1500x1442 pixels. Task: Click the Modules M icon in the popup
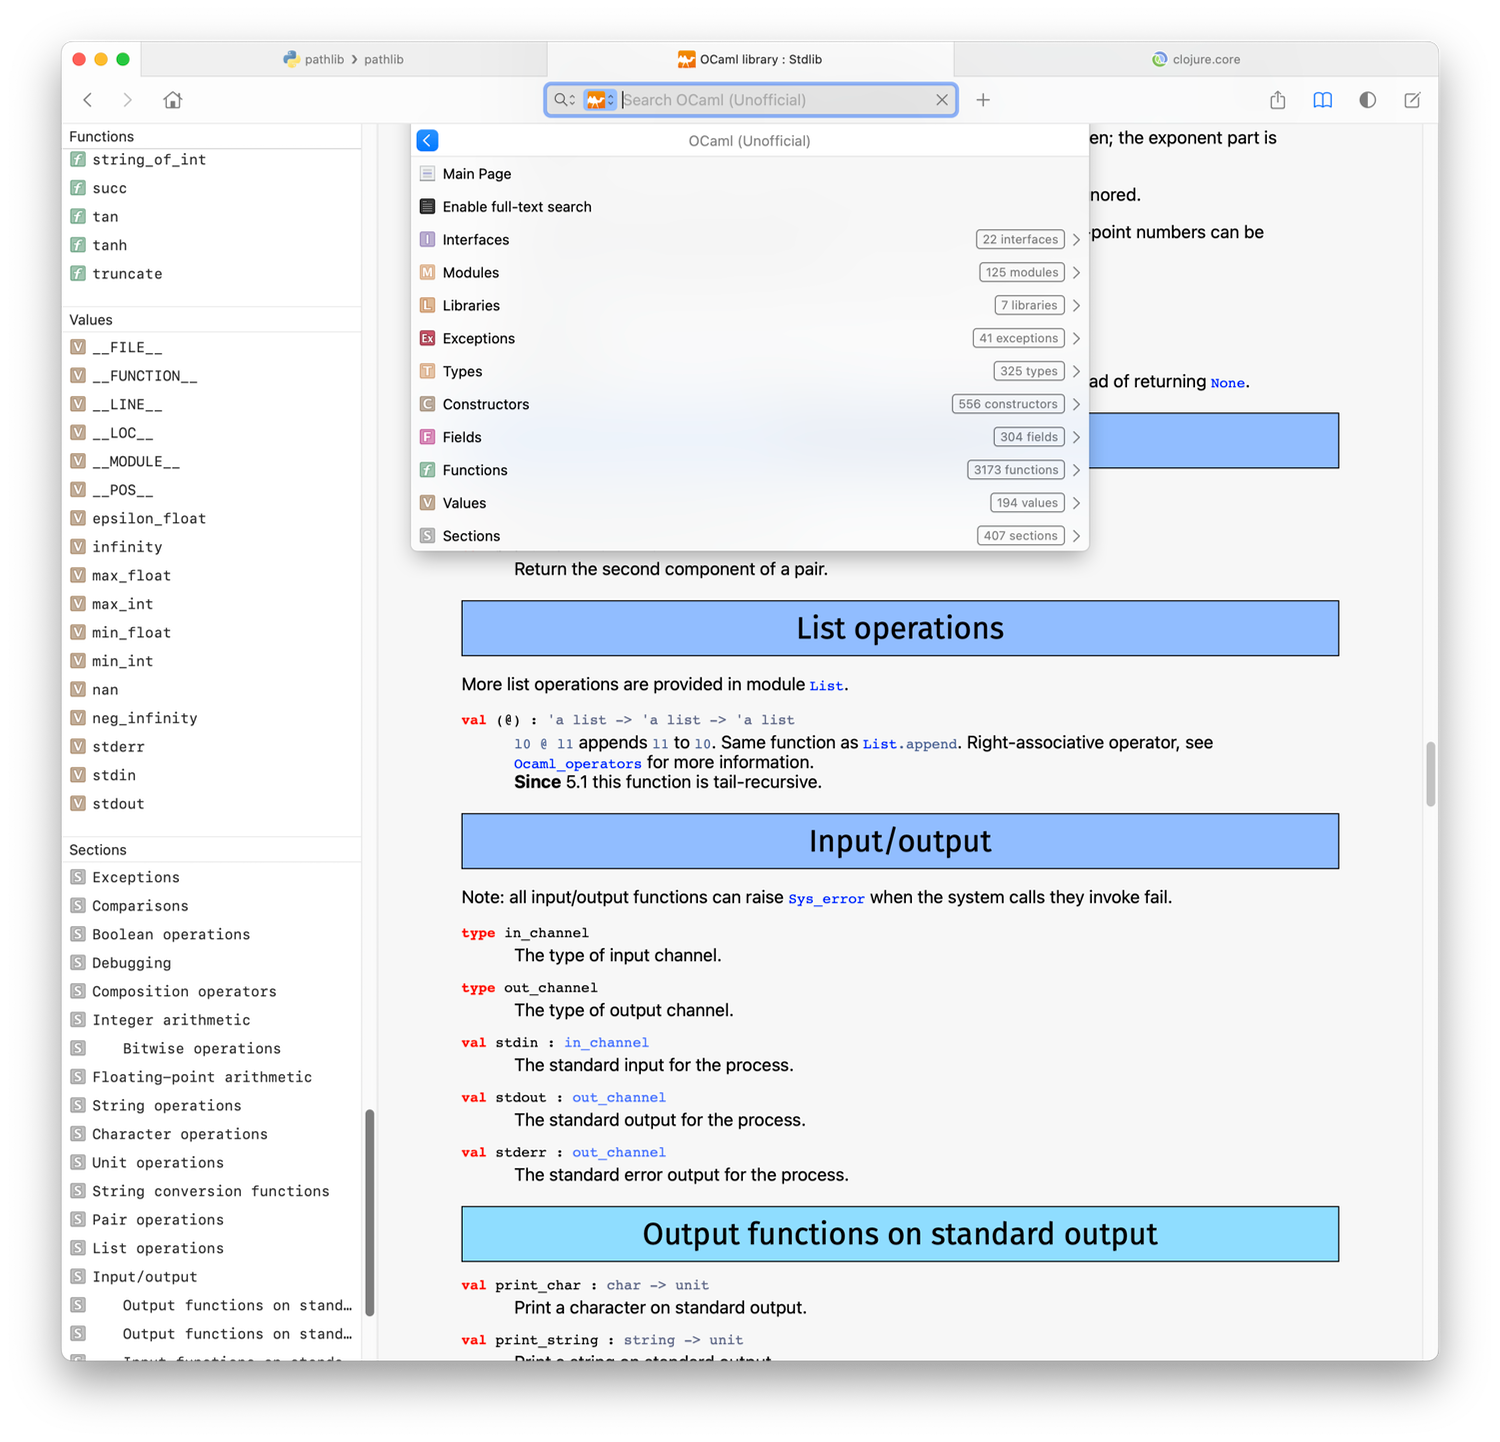point(427,273)
